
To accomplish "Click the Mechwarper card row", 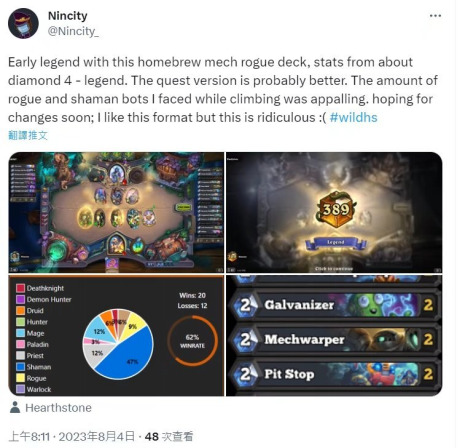I will click(334, 340).
